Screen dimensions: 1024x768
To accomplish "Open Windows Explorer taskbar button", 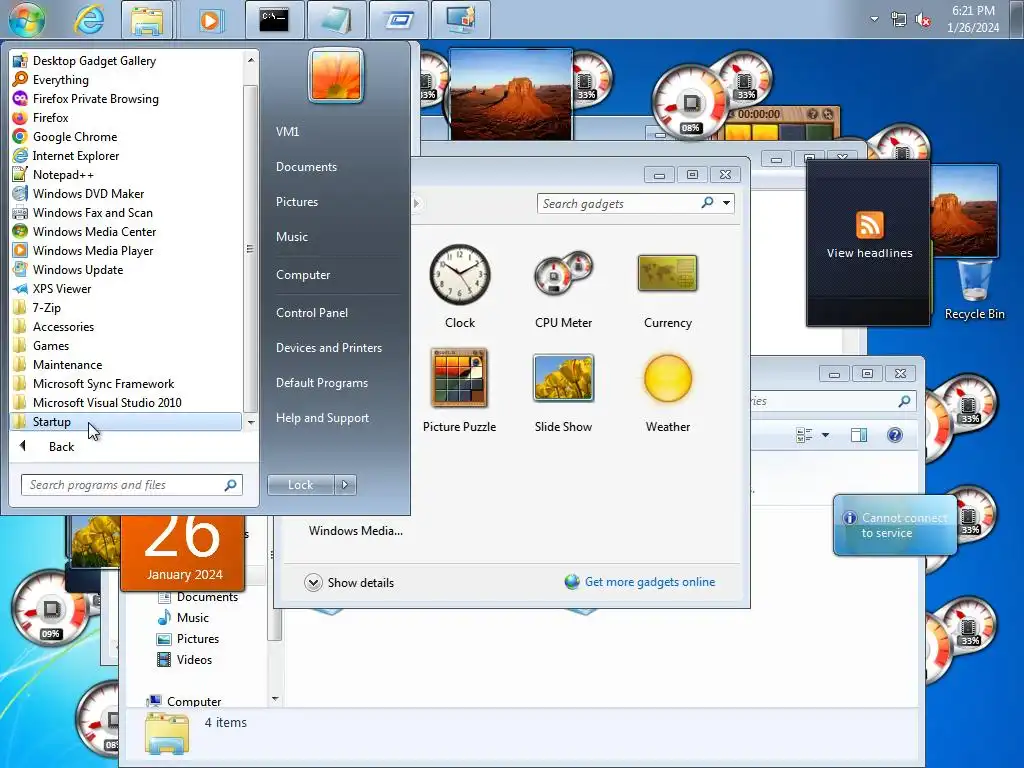I will click(147, 20).
